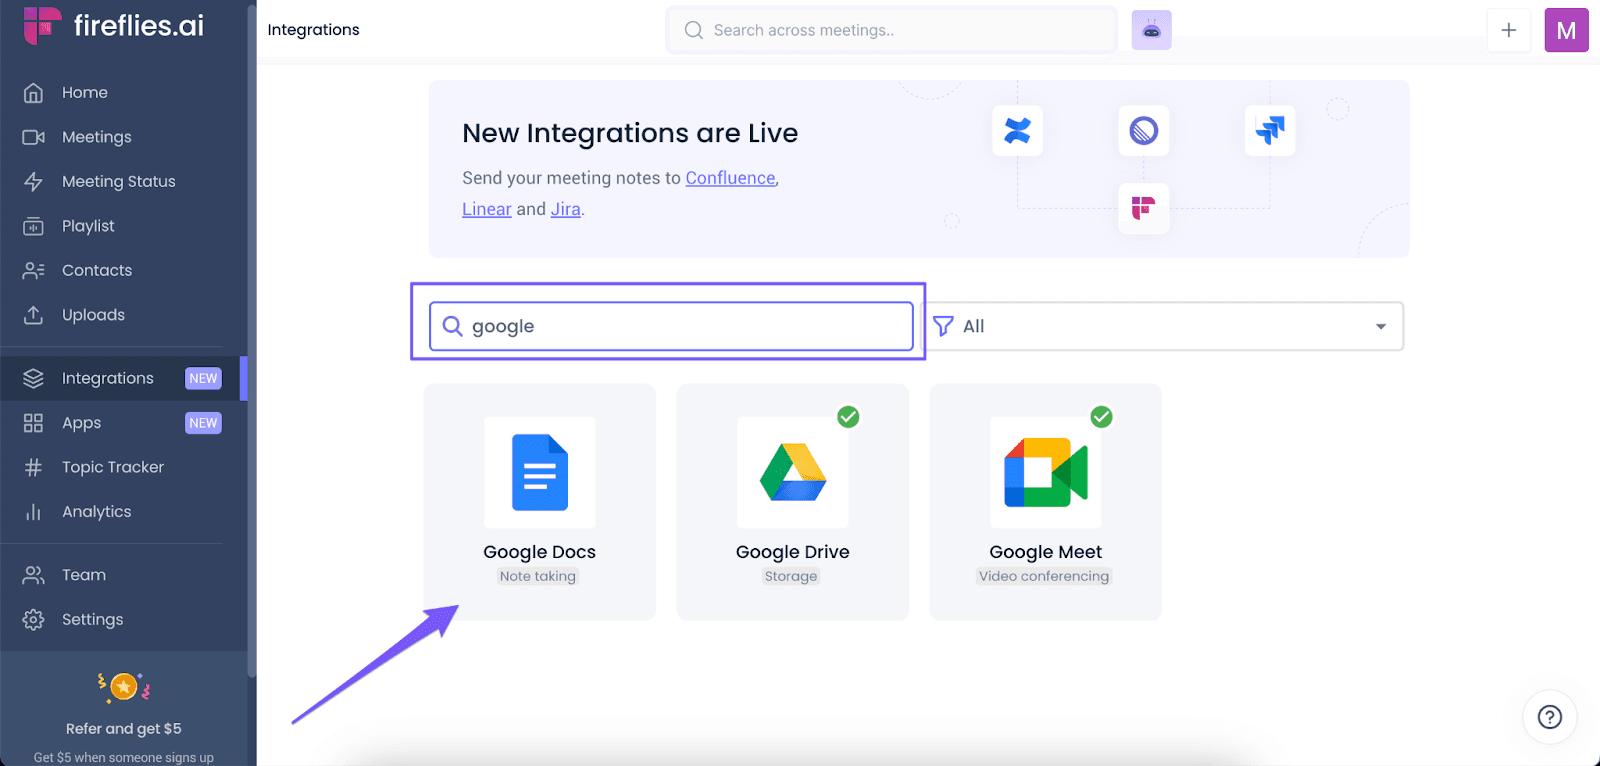Click the Integrations page title
This screenshot has width=1600, height=766.
[314, 30]
